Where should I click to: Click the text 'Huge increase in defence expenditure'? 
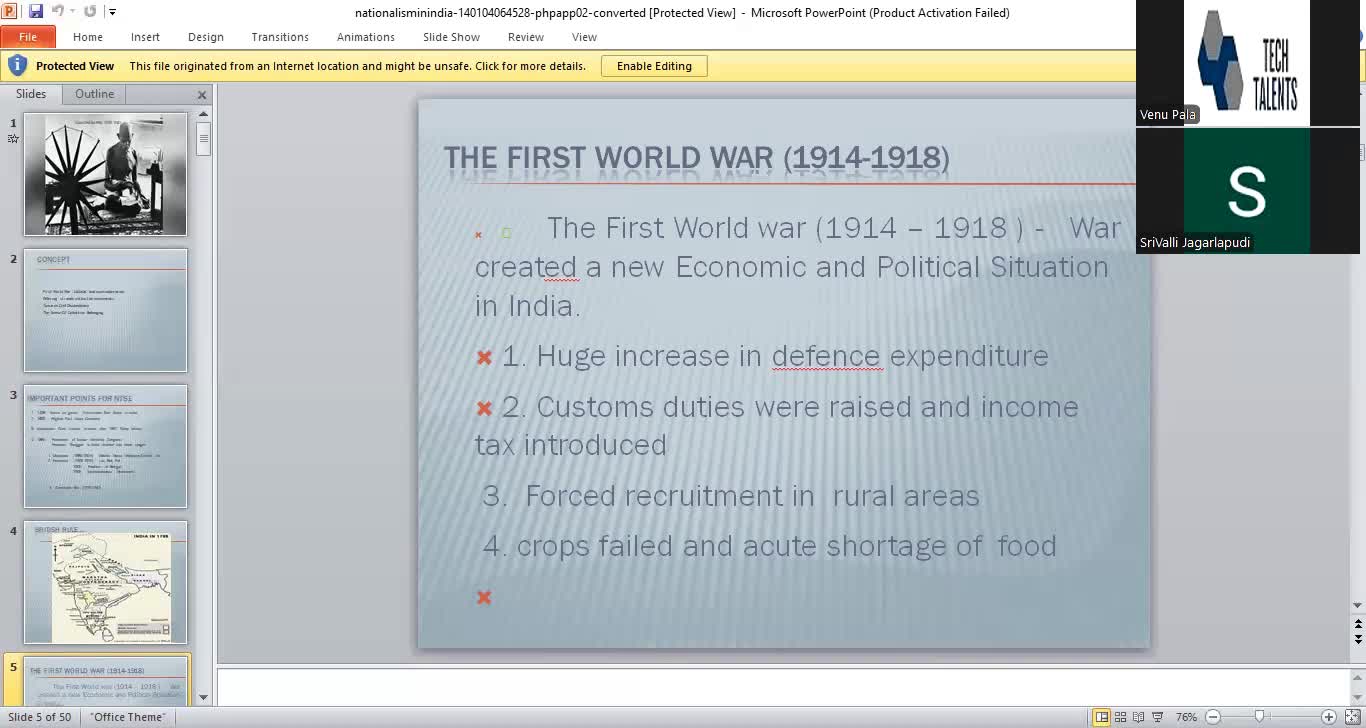(x=792, y=356)
